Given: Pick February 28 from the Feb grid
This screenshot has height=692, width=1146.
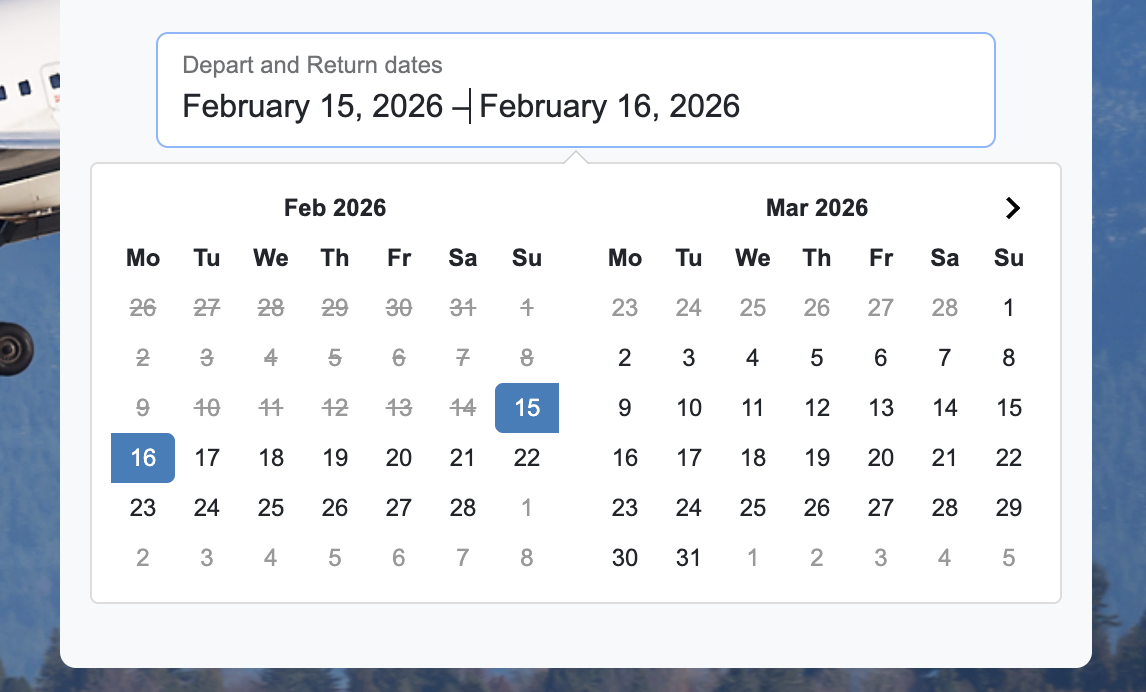Looking at the screenshot, I should click(463, 508).
